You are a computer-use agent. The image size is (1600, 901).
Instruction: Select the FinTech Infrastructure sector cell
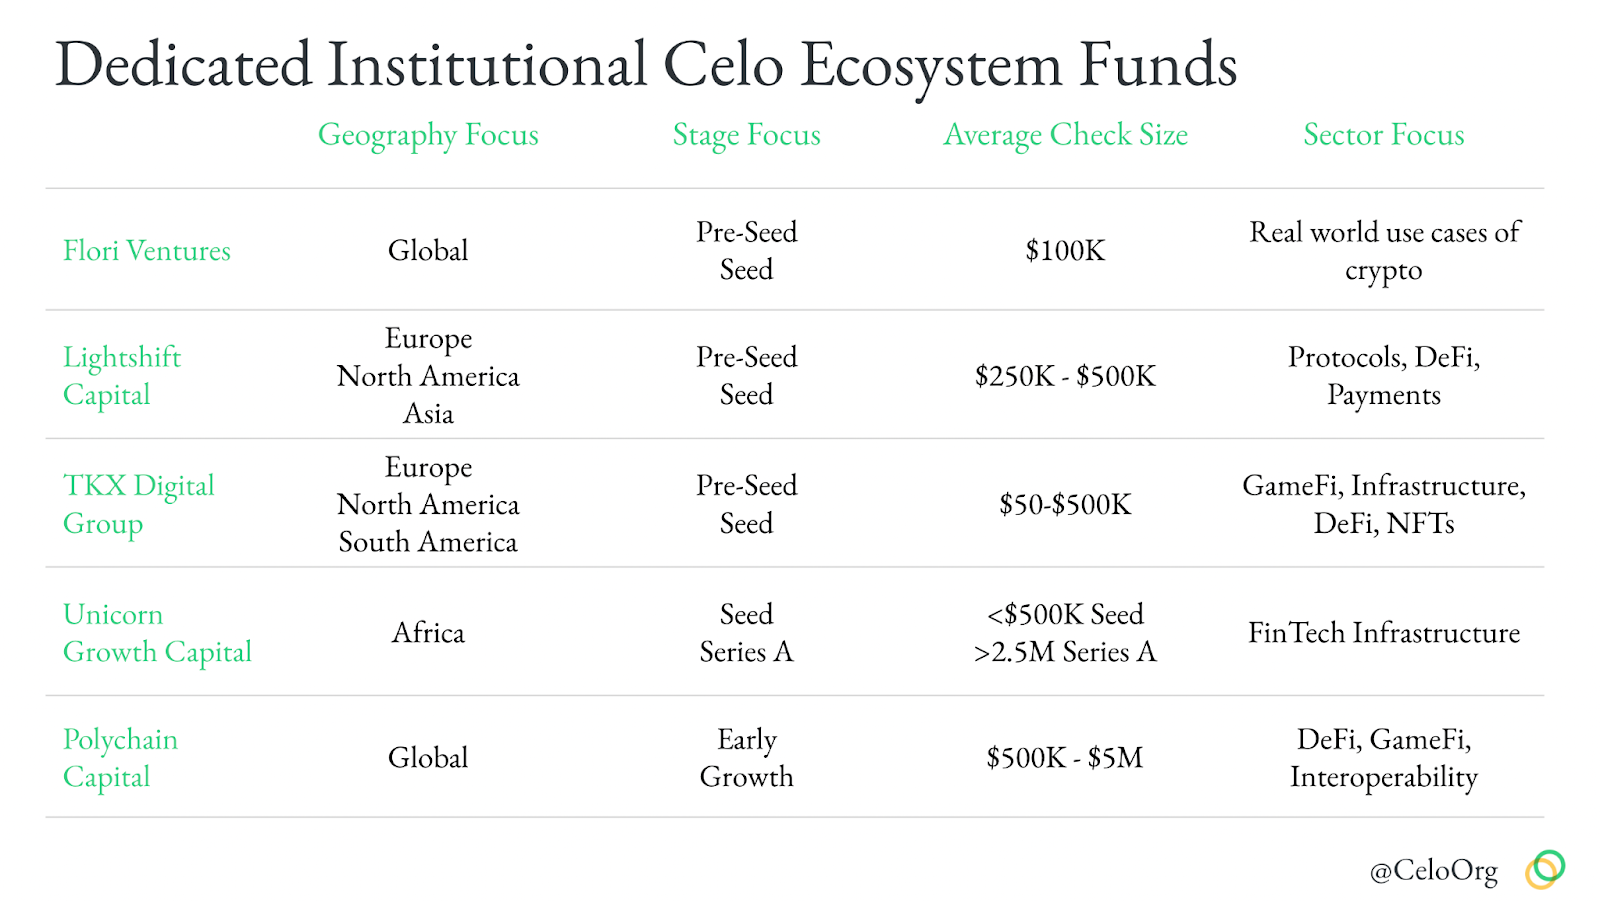pos(1383,633)
